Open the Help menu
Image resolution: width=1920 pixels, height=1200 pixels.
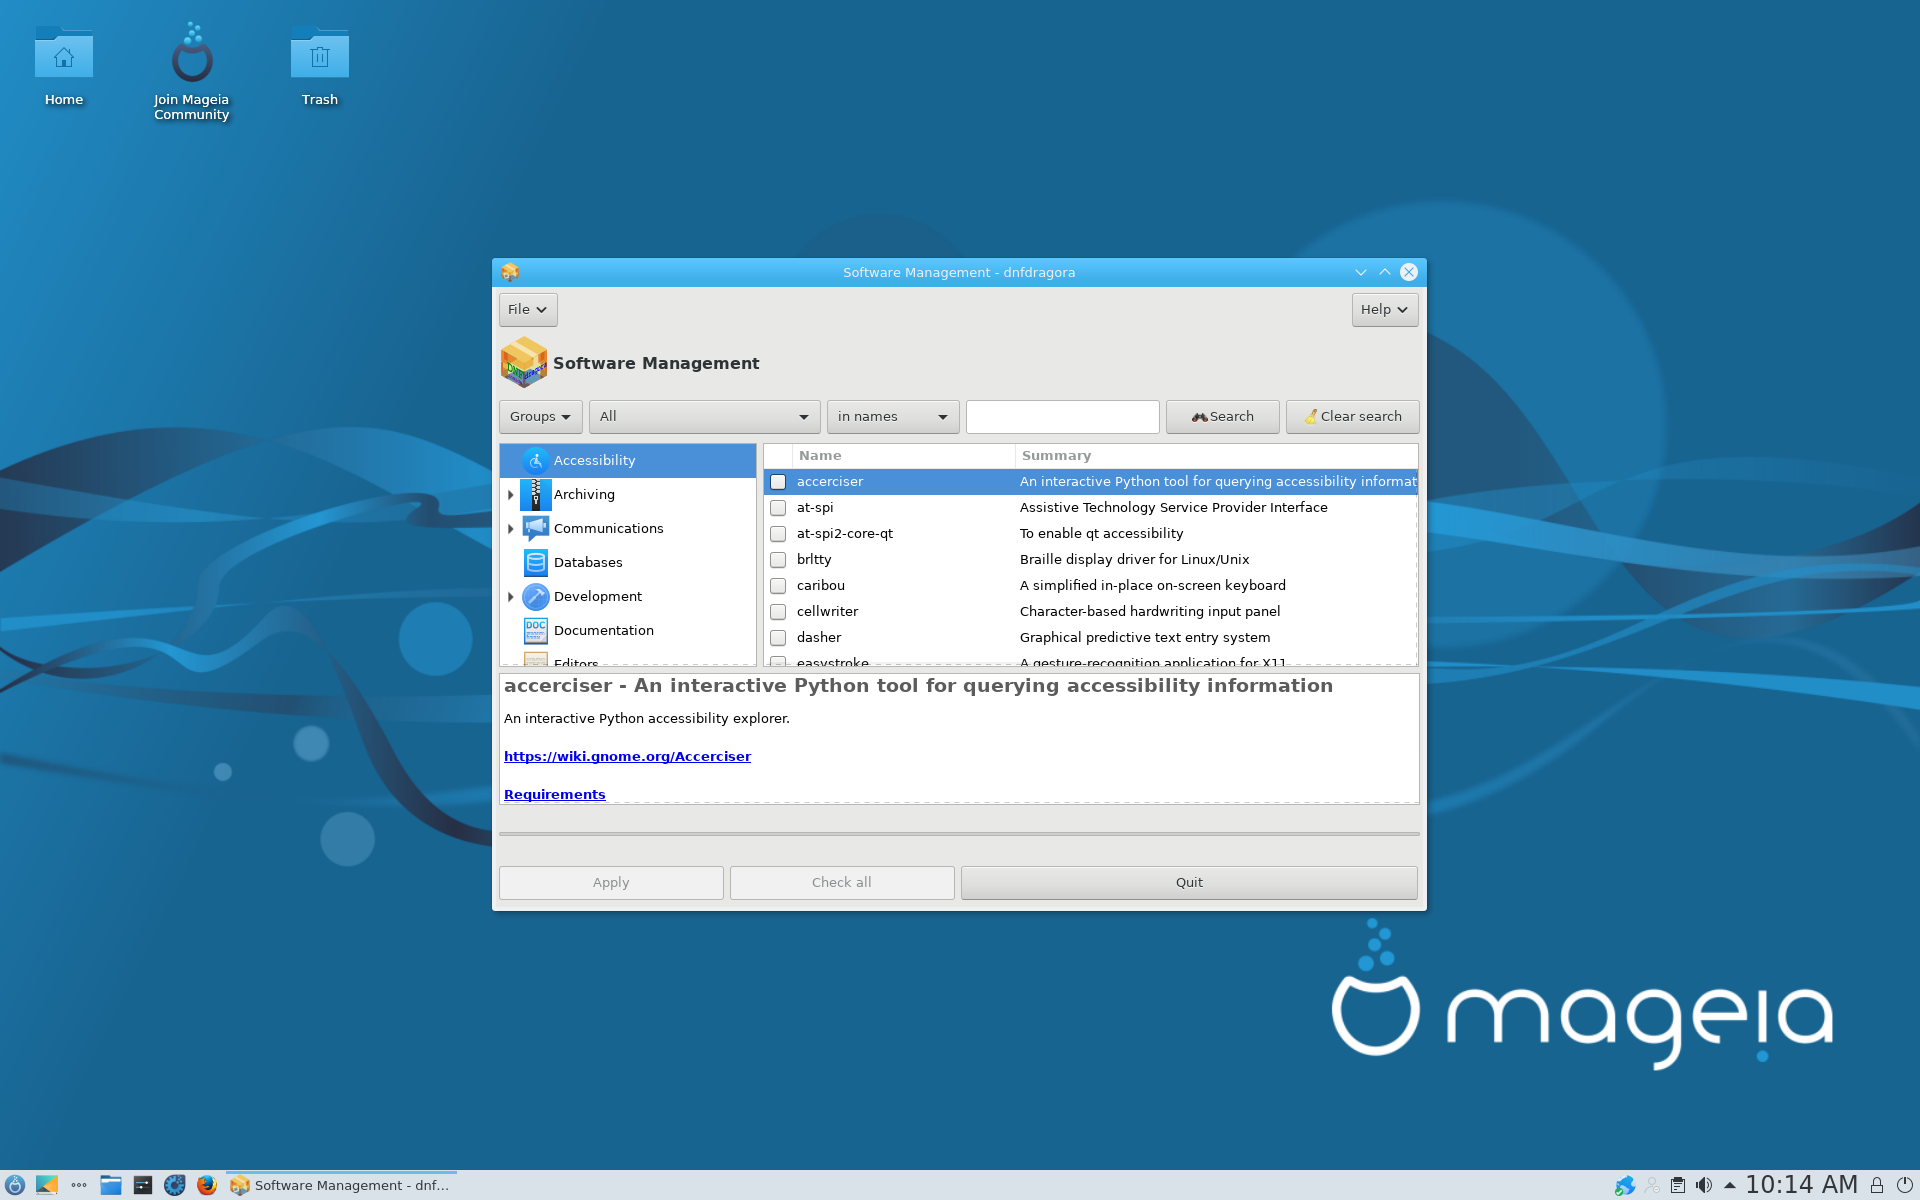point(1385,310)
